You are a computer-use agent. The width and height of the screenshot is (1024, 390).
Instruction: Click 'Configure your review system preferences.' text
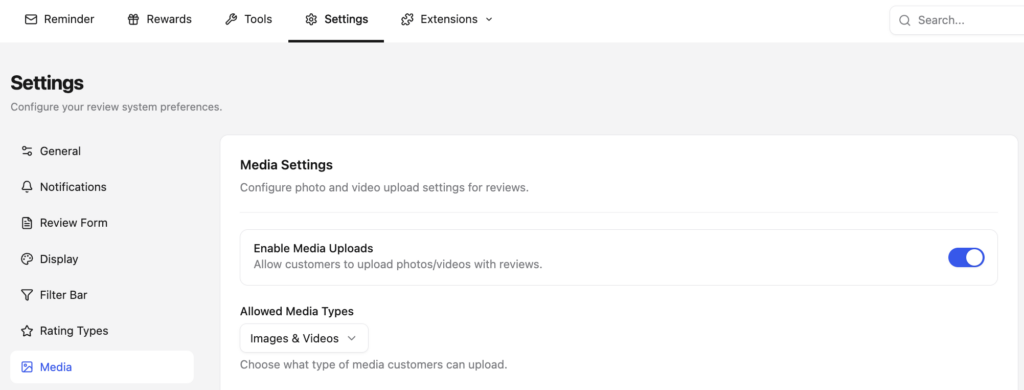coord(116,107)
